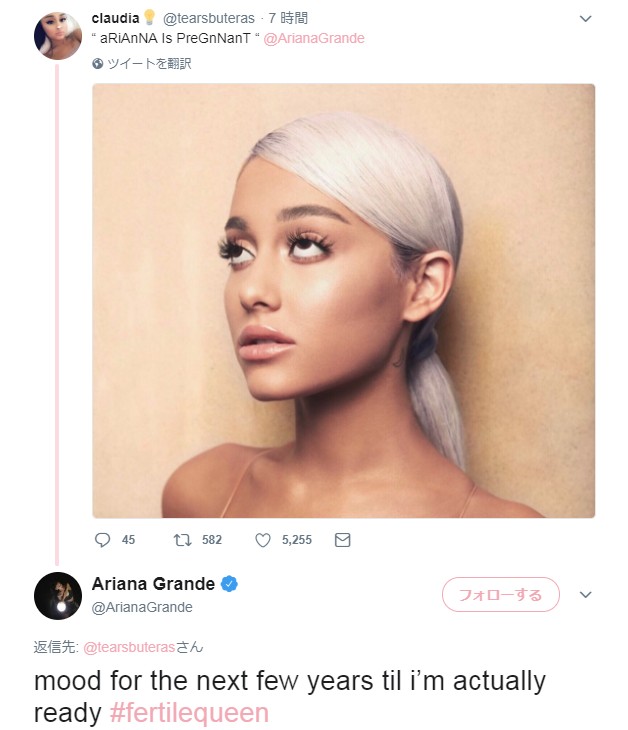
Task: Open claudia's profile avatar
Action: point(57,37)
